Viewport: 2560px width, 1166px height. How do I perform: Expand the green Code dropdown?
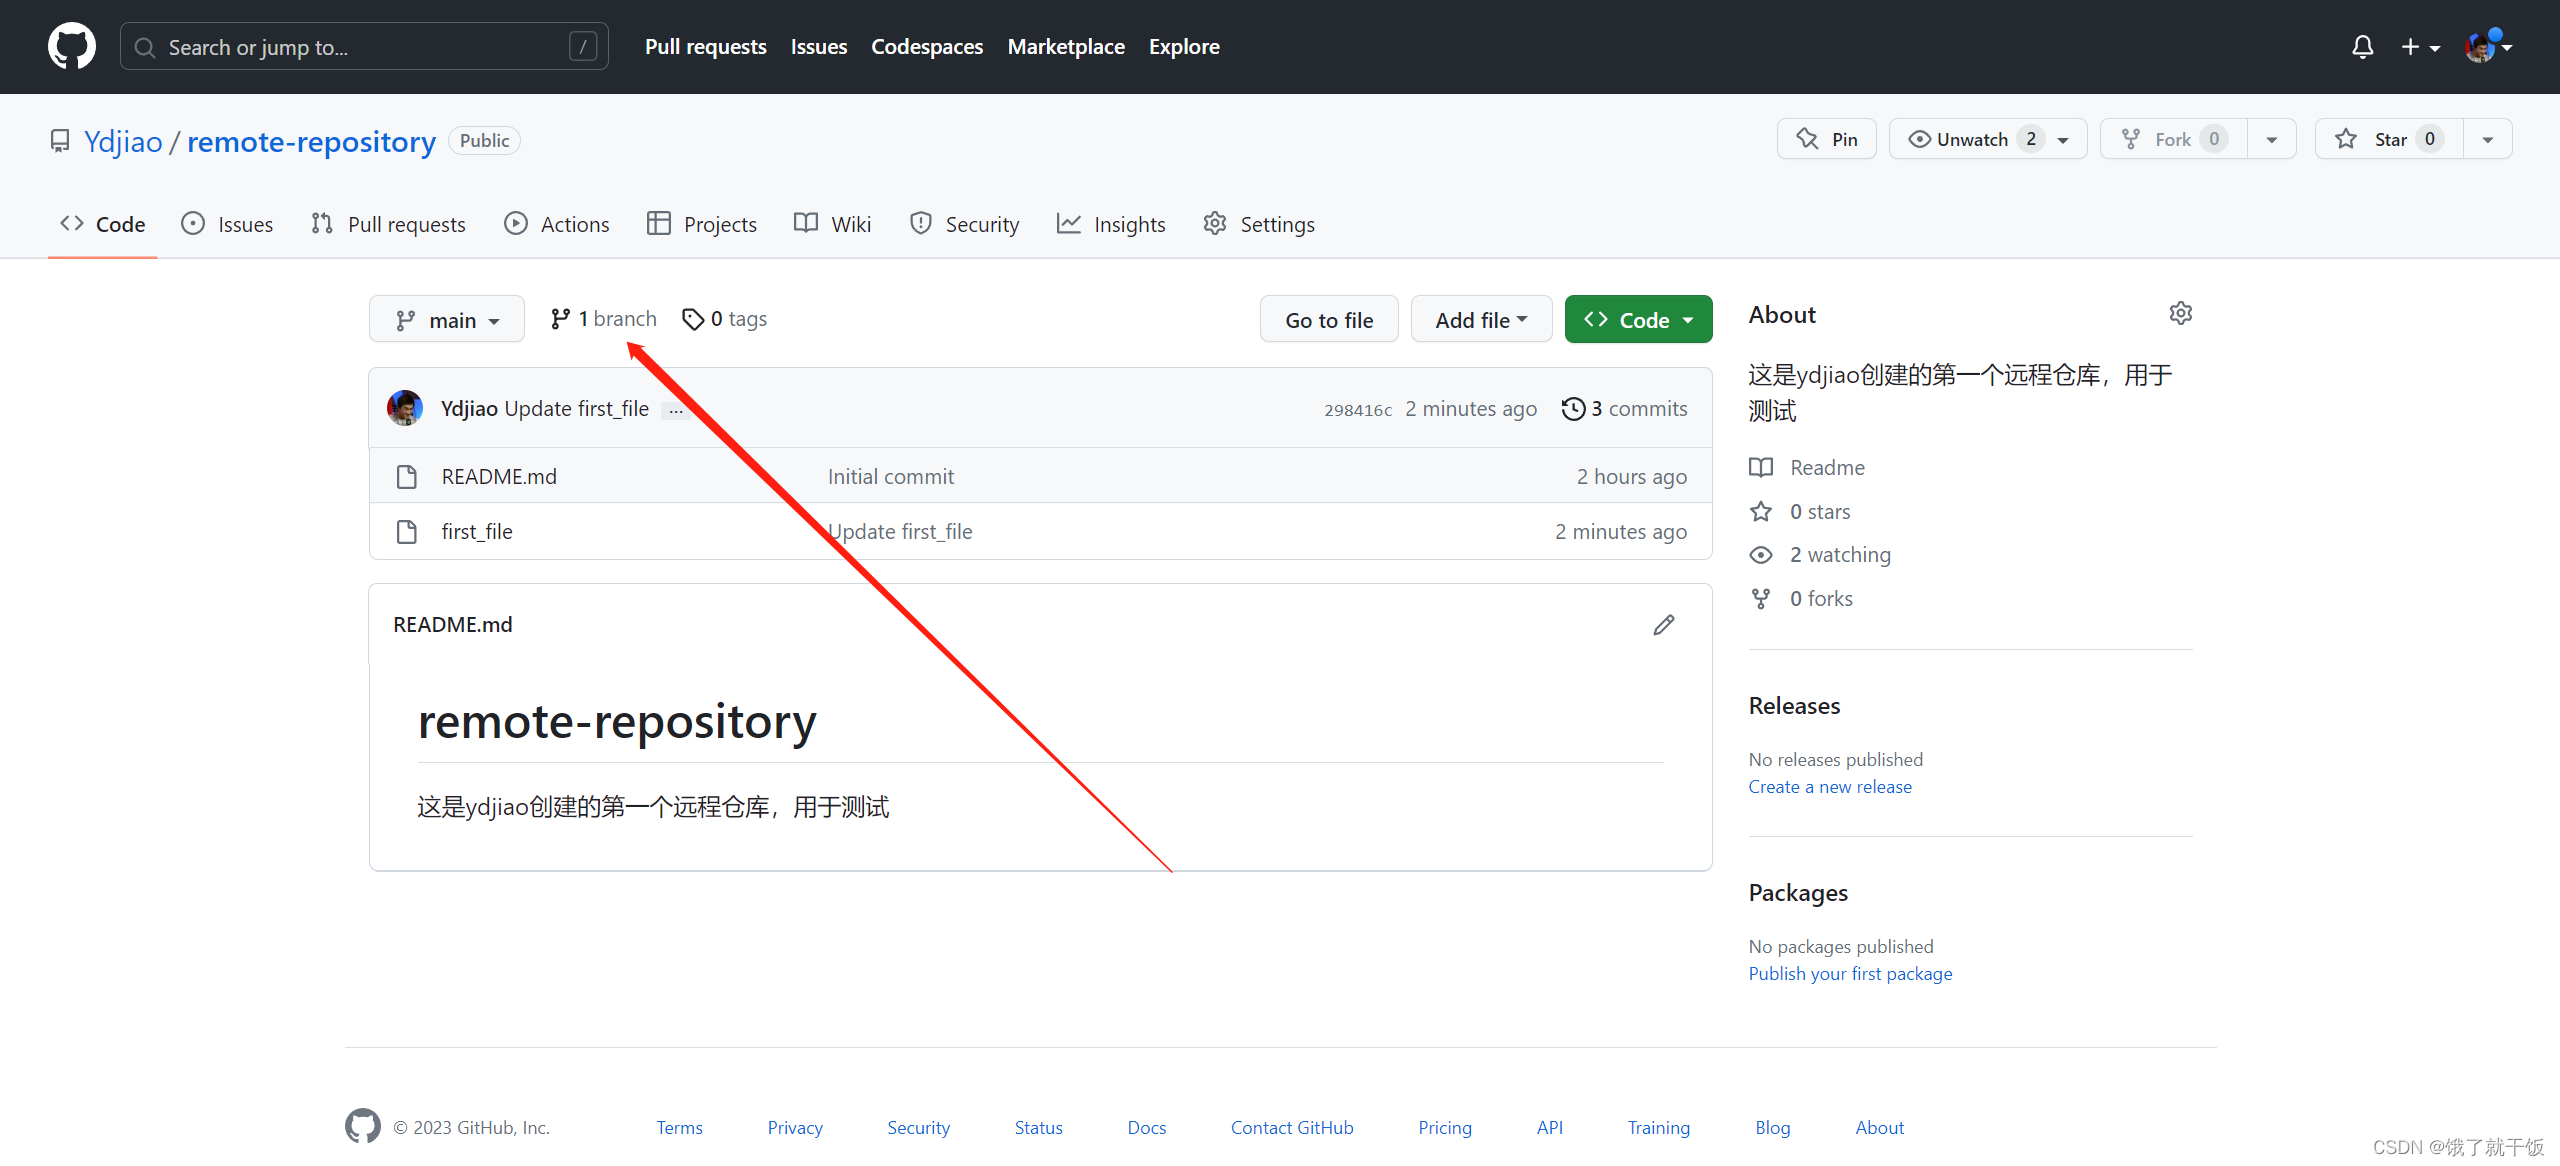[x=1638, y=320]
